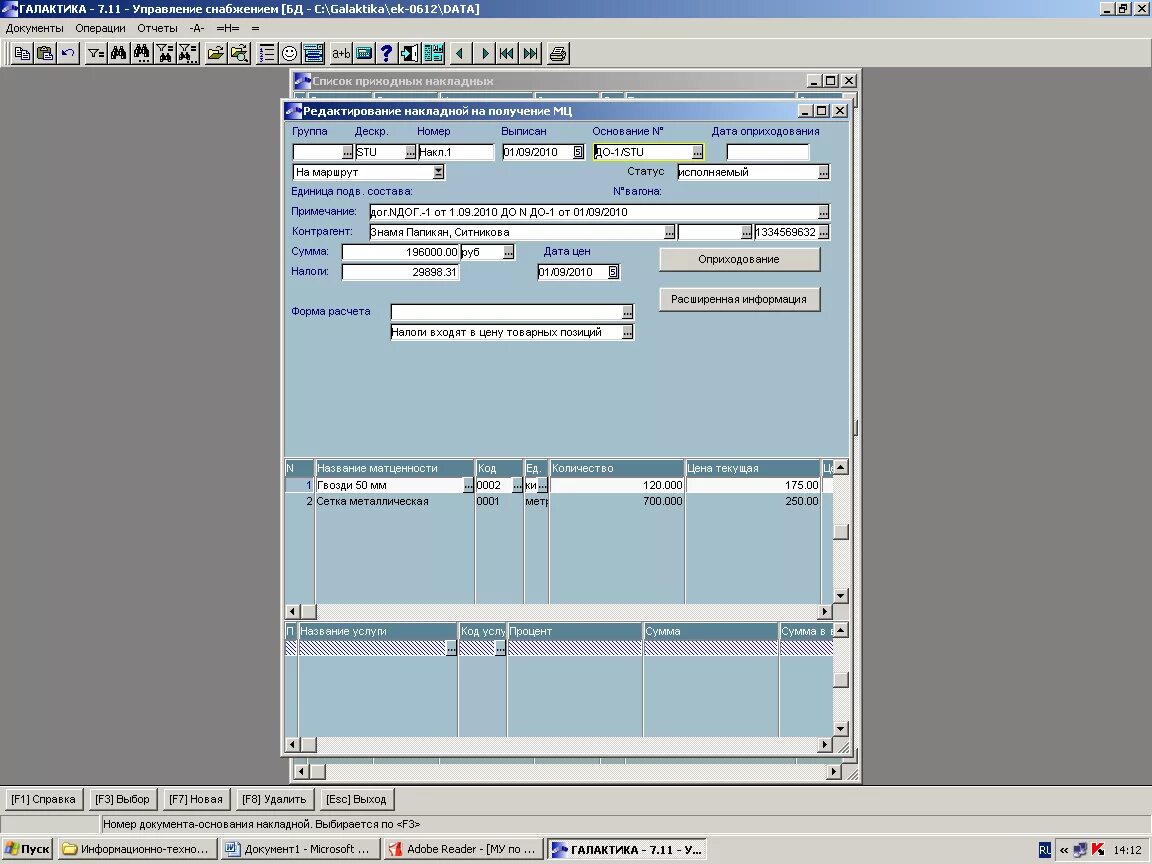
Task: Open the Дата цен calendar button
Action: tap(613, 272)
